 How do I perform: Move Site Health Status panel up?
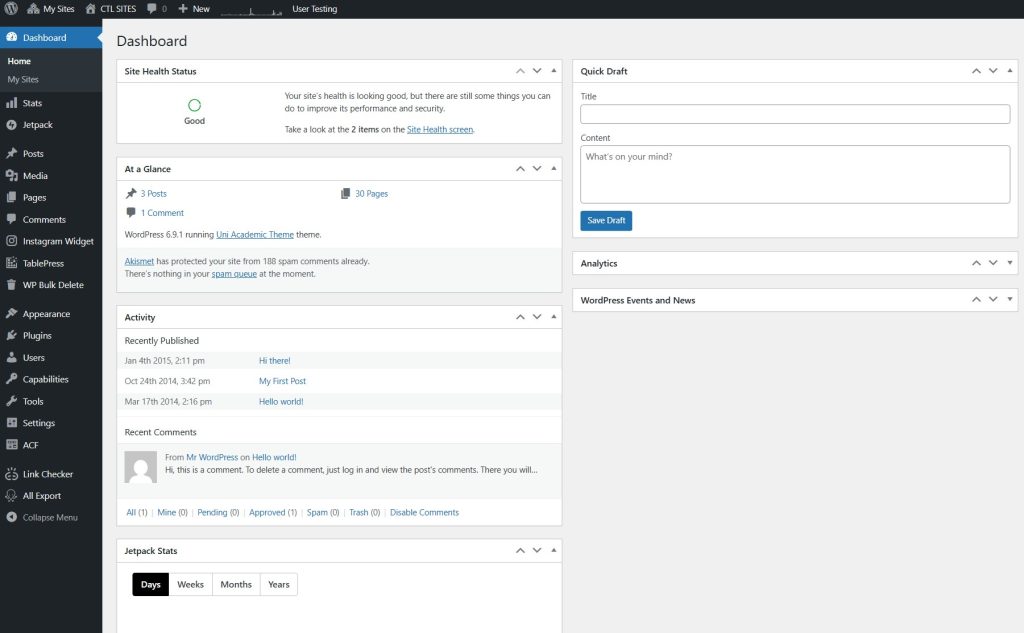(520, 71)
